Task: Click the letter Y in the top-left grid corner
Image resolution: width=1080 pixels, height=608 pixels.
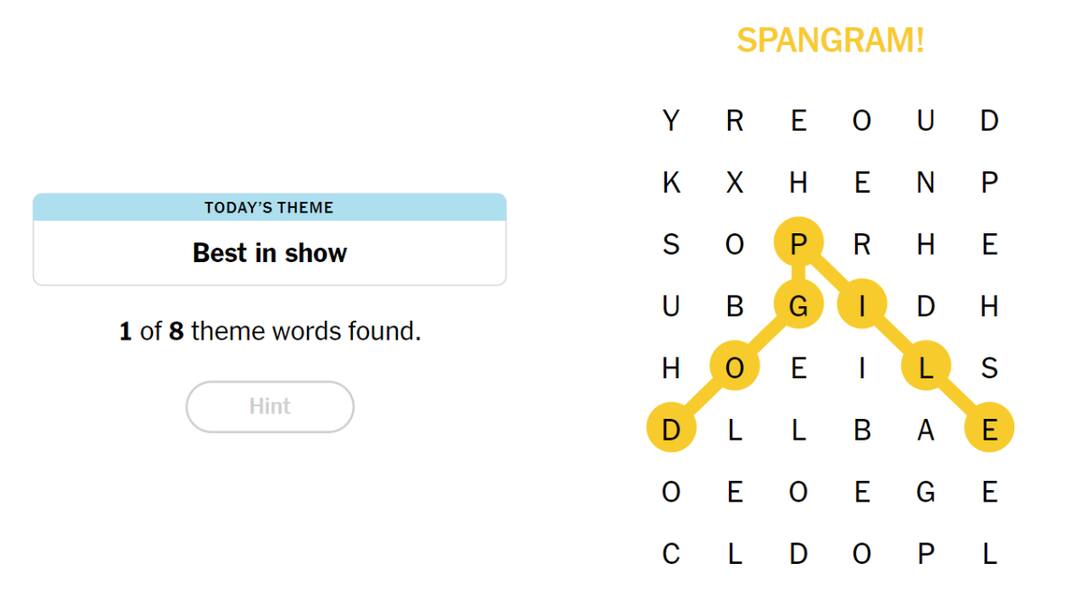Action: click(x=671, y=120)
